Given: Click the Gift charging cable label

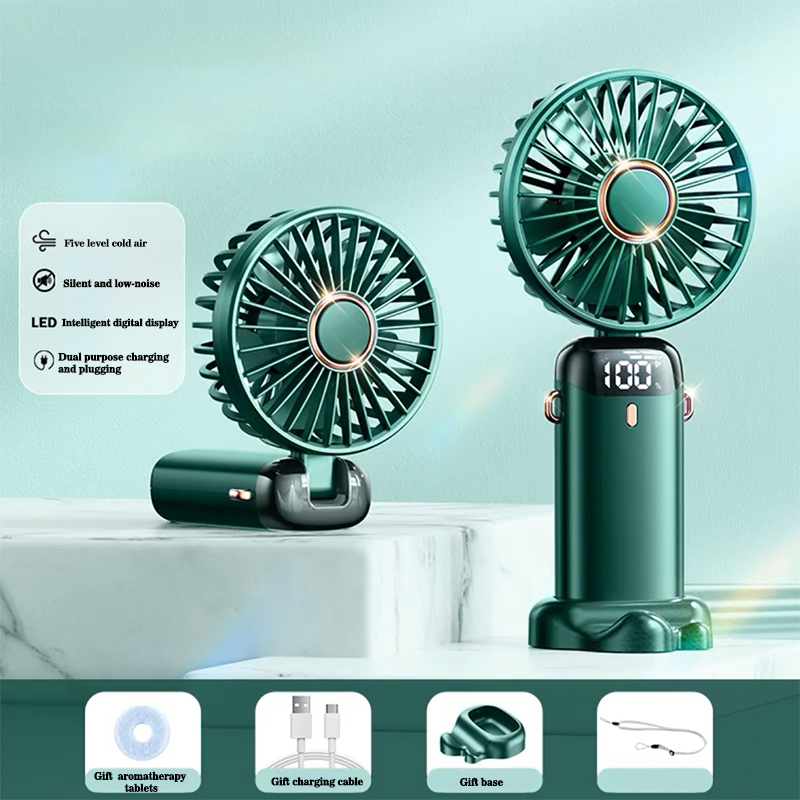Looking at the screenshot, I should click(x=317, y=781).
